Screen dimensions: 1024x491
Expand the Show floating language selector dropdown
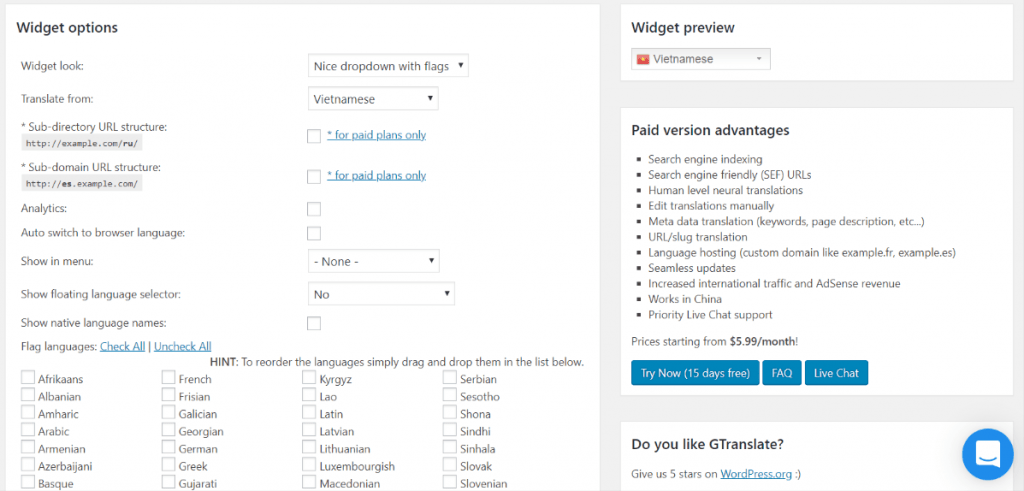(381, 294)
